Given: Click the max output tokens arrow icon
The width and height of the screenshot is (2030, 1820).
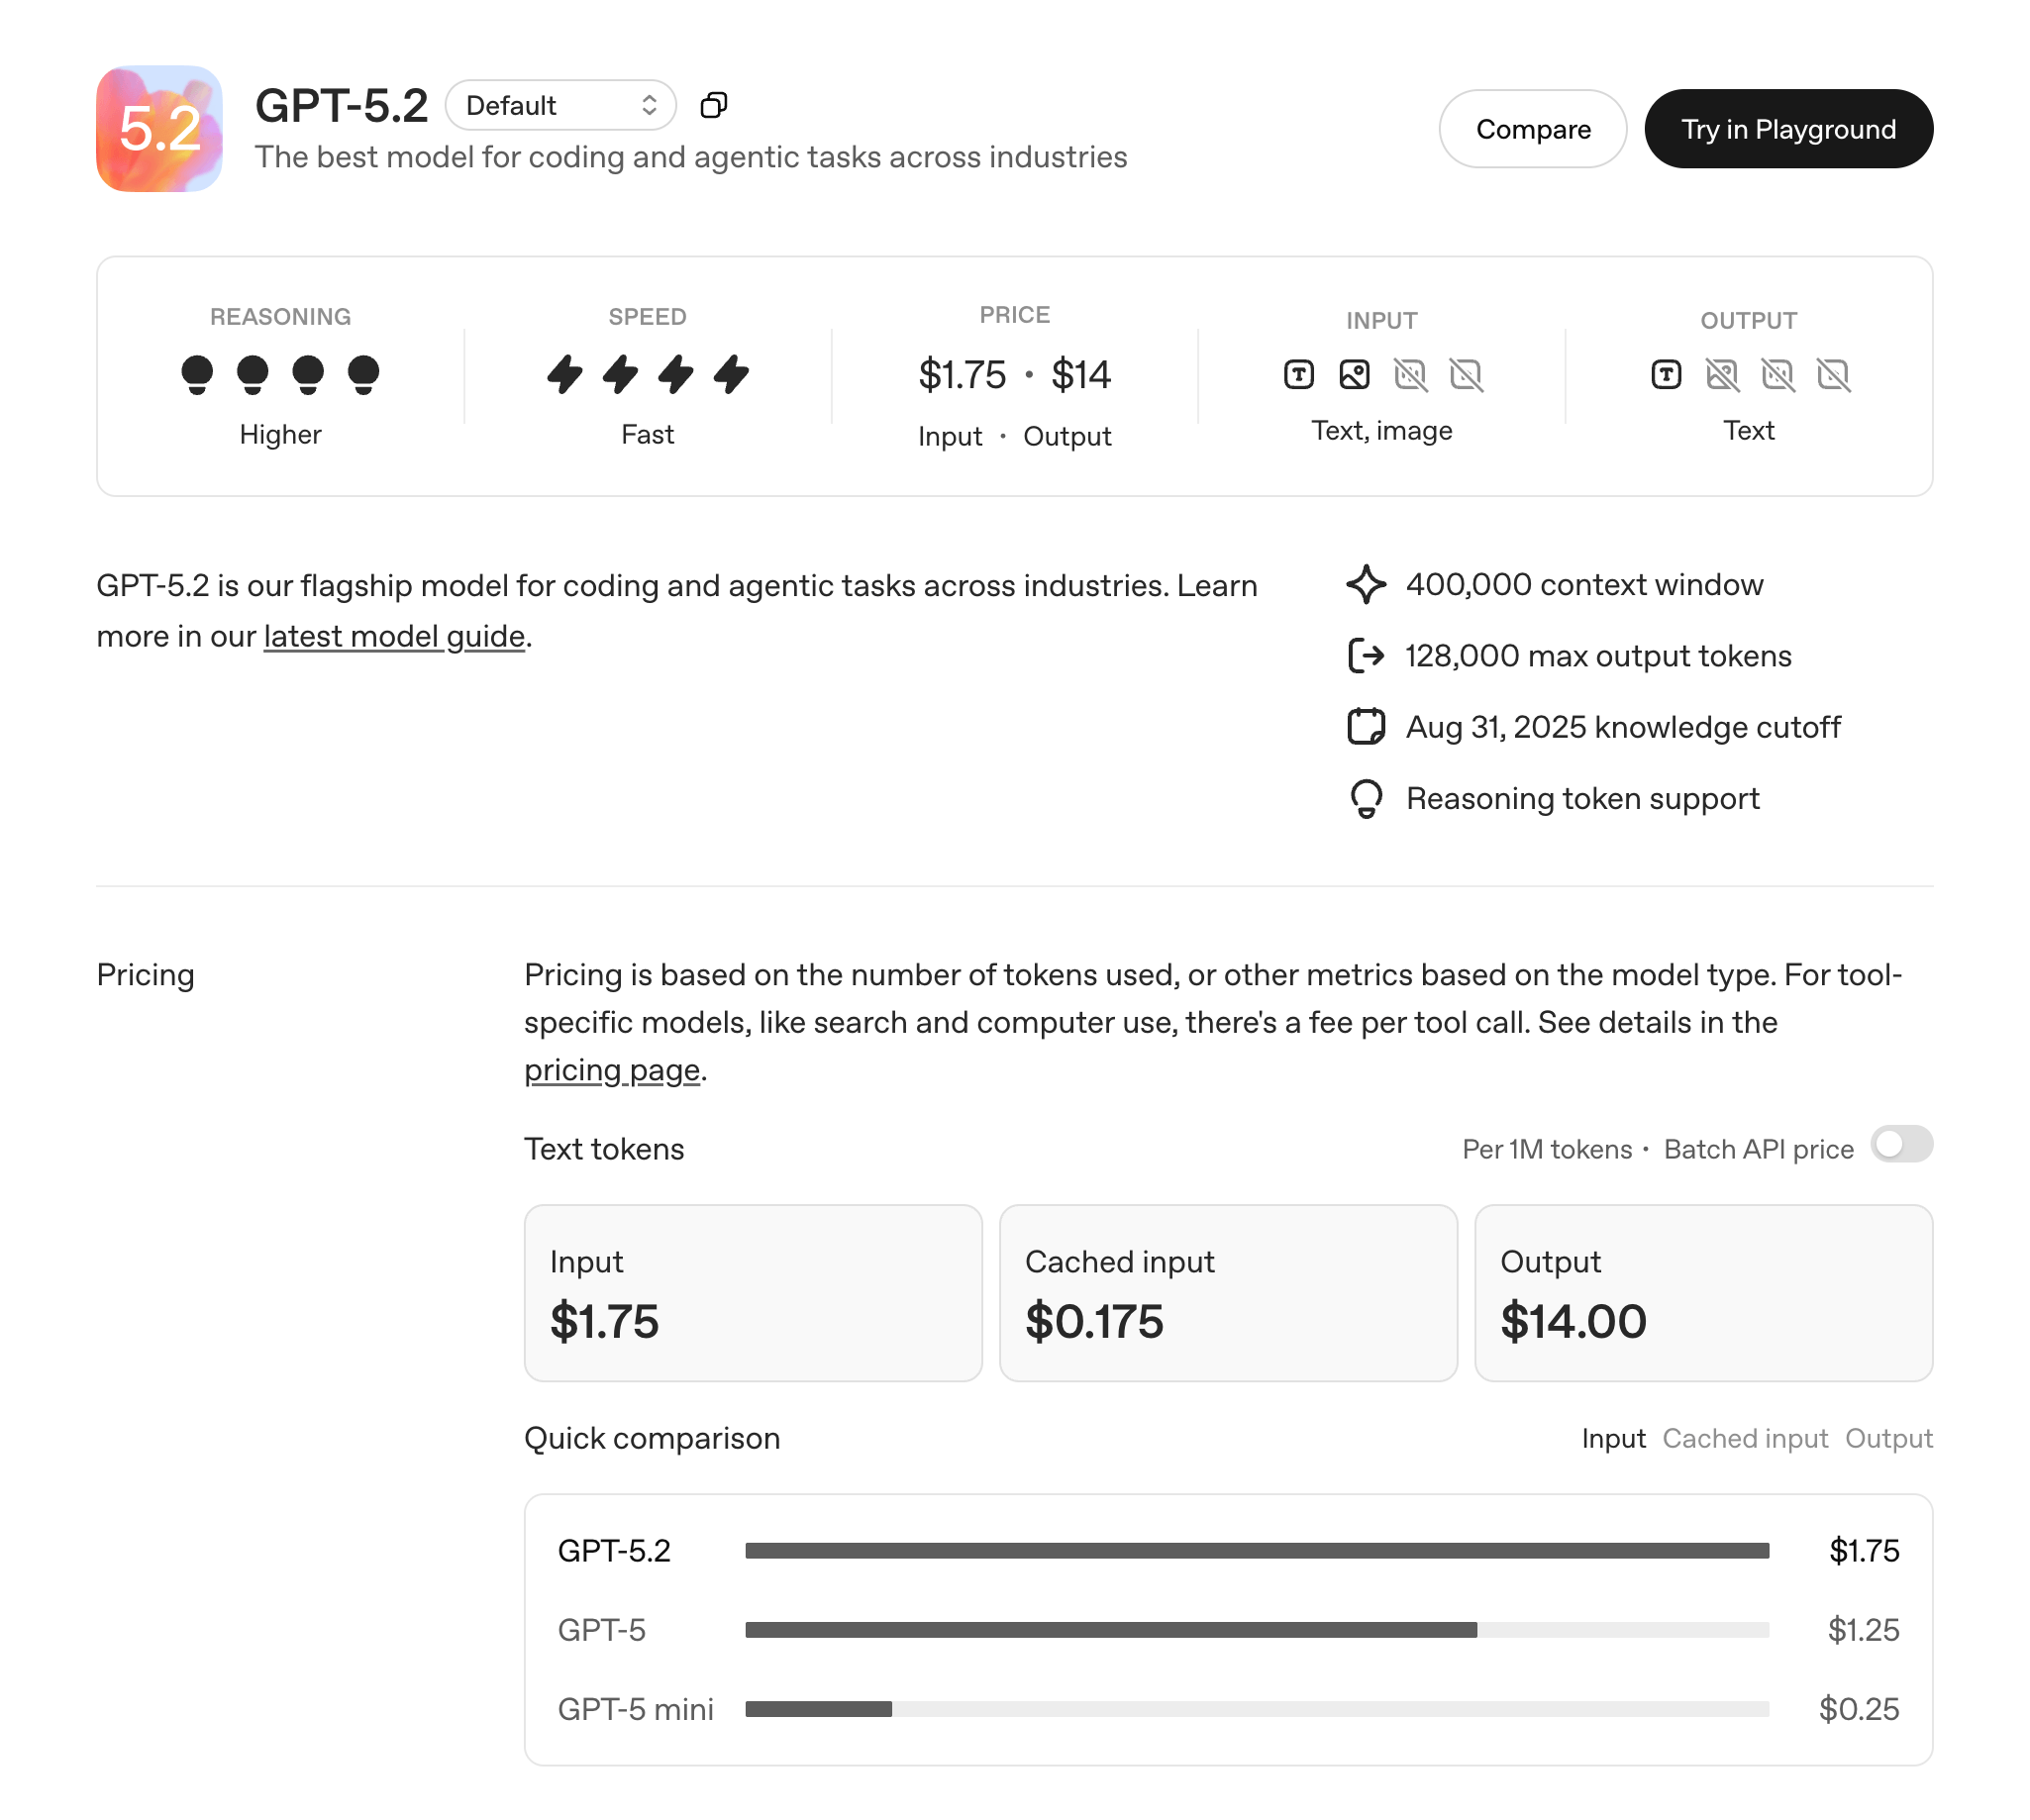Looking at the screenshot, I should pos(1367,655).
